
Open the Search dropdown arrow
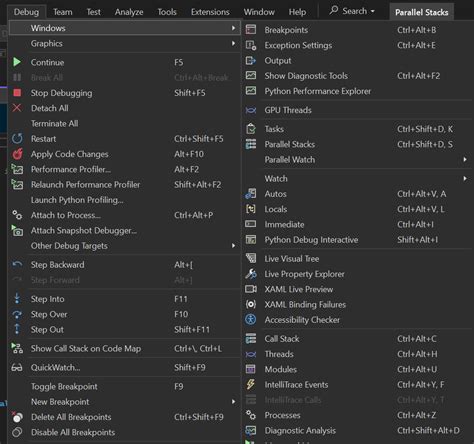click(x=372, y=11)
